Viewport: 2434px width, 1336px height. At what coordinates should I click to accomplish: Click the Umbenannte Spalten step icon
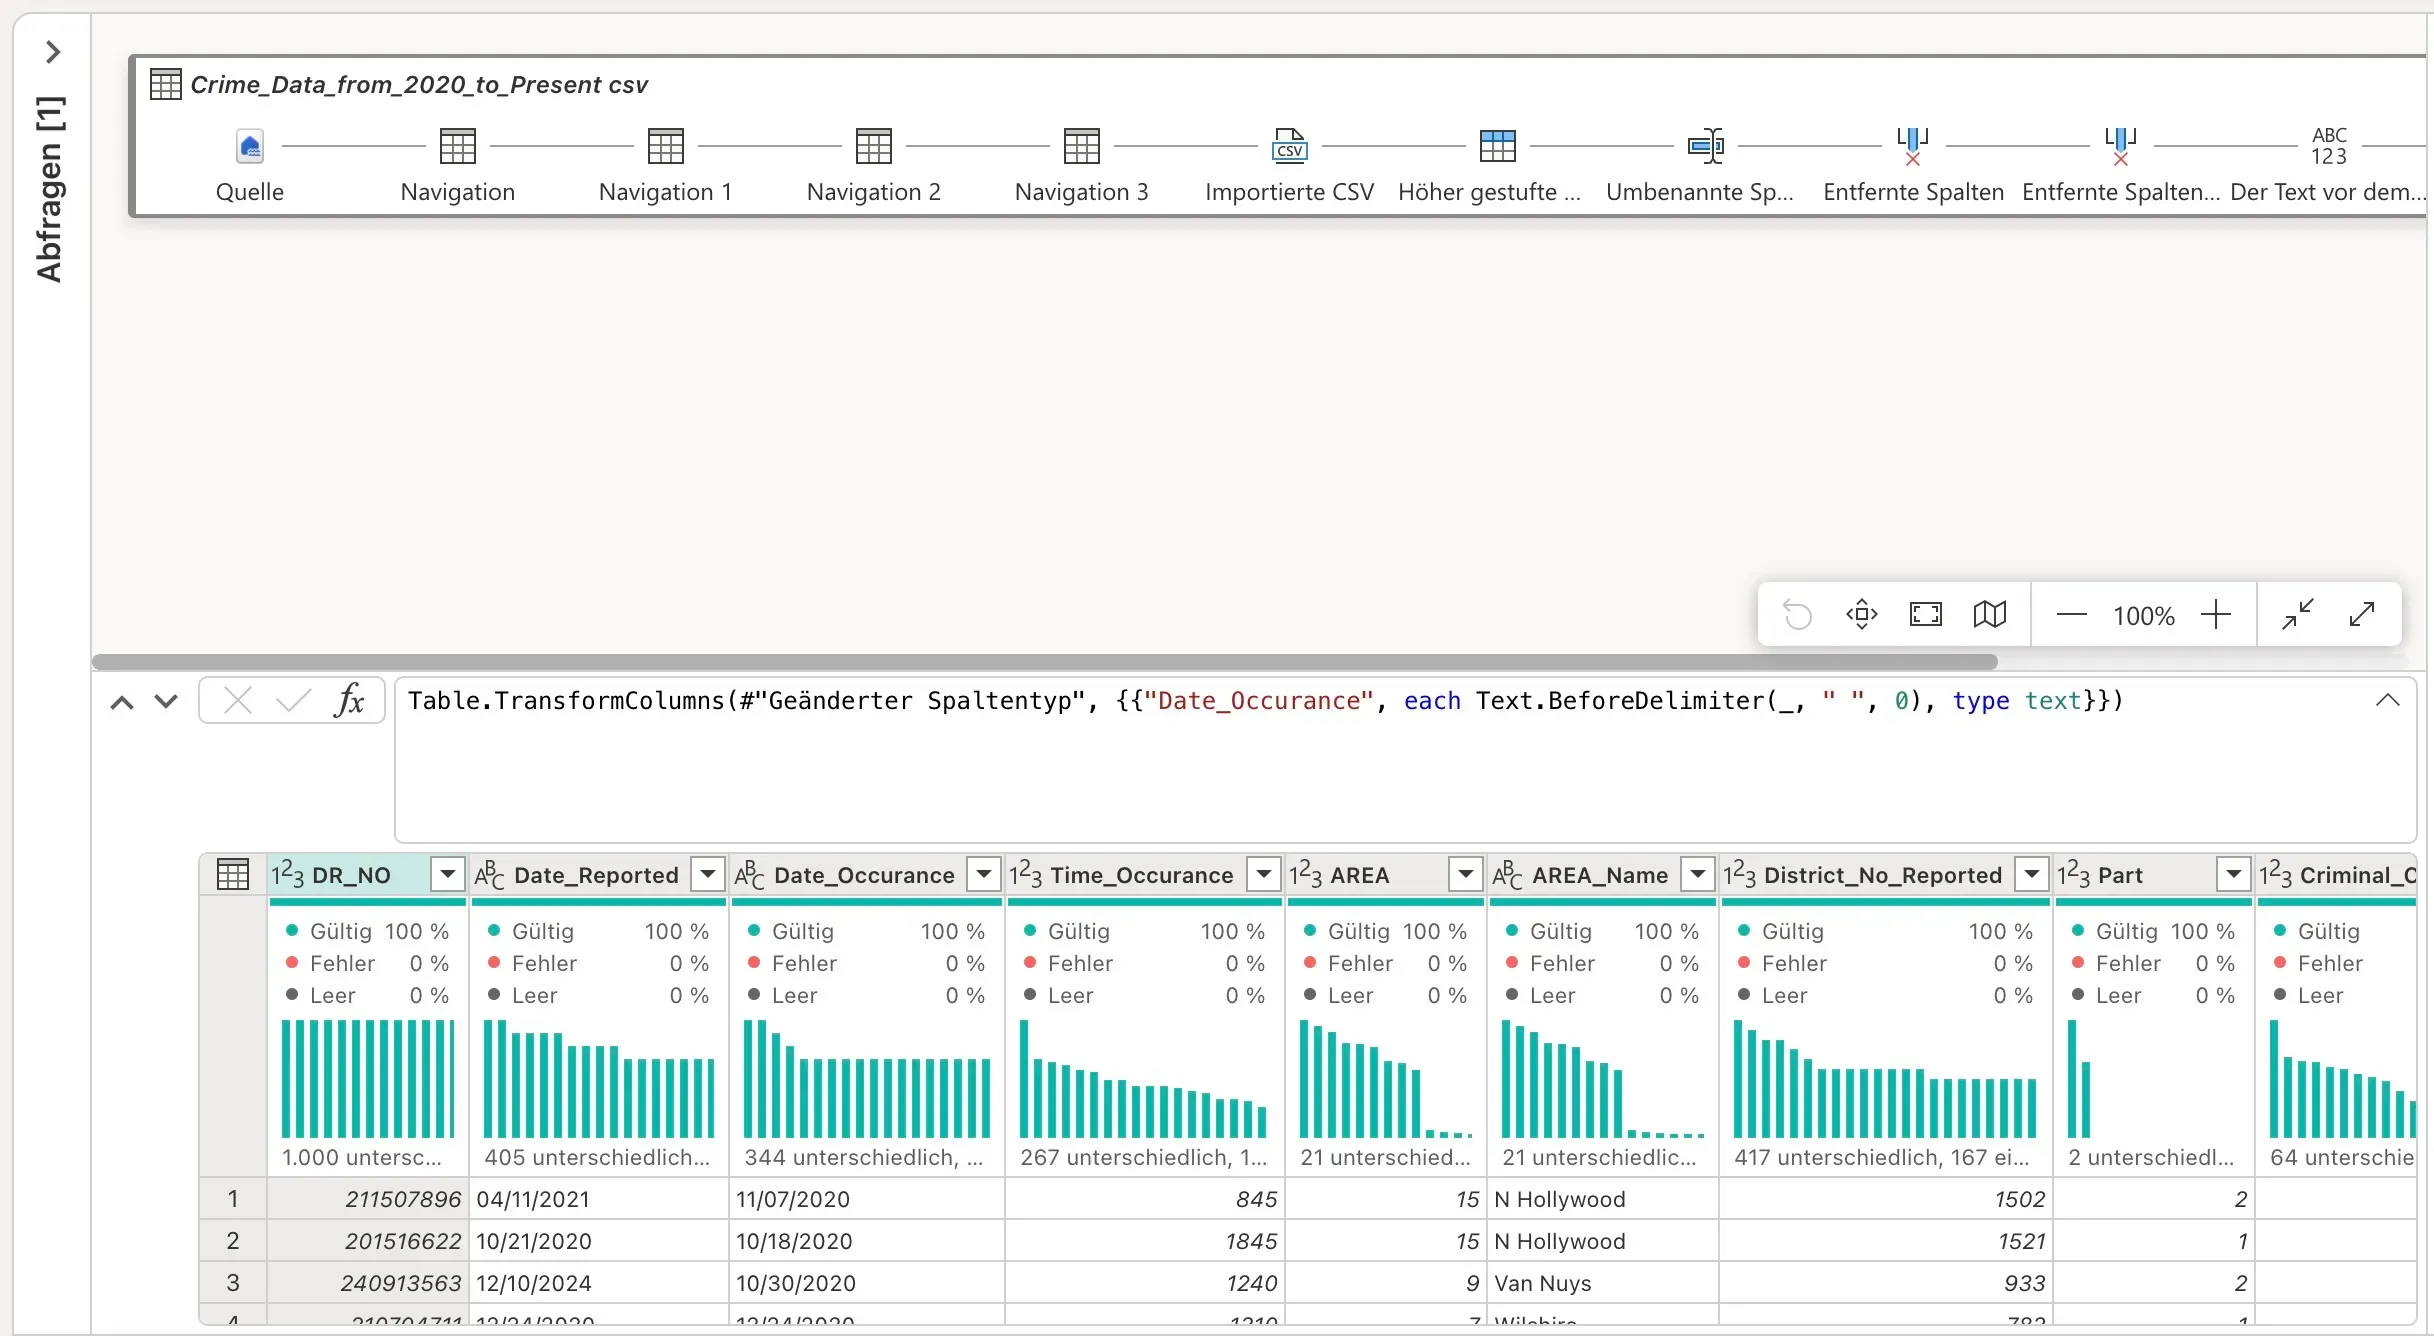point(1704,146)
